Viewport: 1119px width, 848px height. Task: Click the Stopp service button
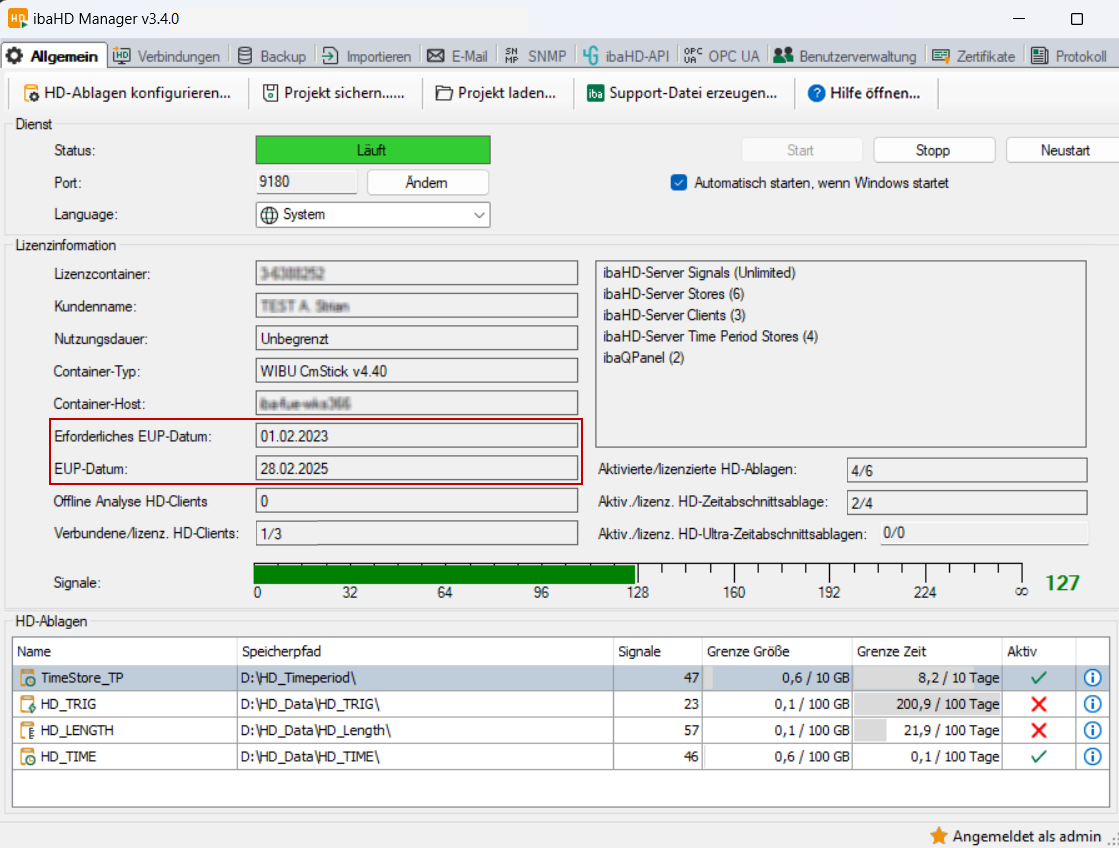point(933,150)
